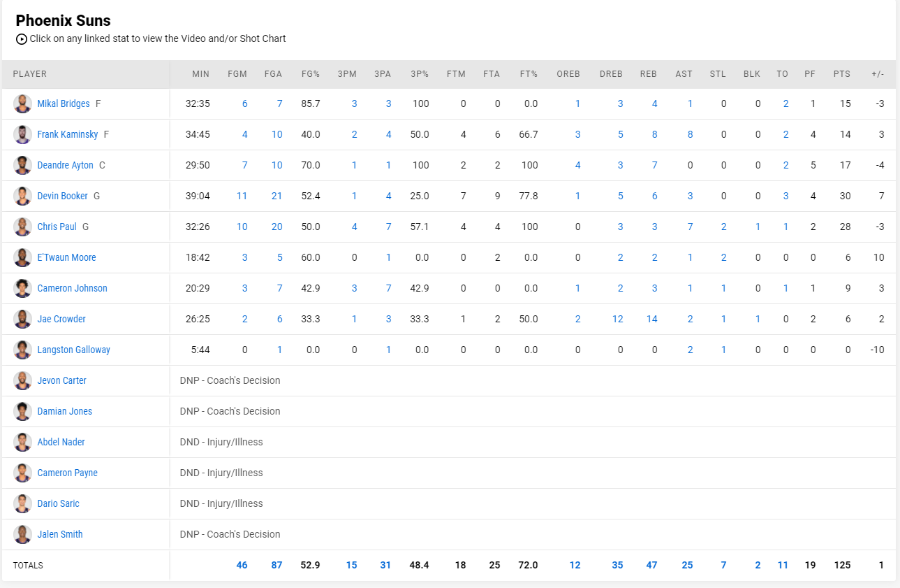Click Damian Jones' headshot
Screen dimensions: 900x588
[22, 411]
